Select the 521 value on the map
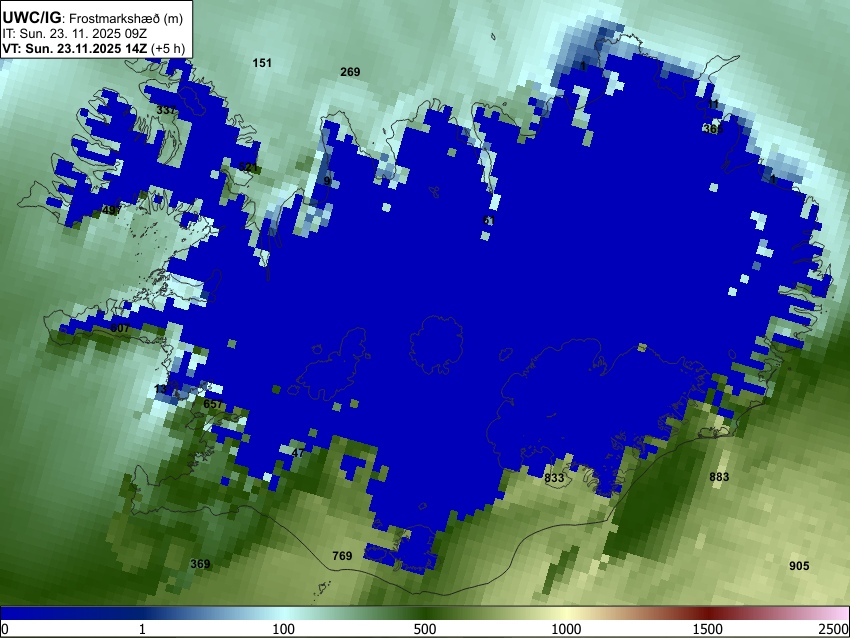The height and width of the screenshot is (638, 850). tap(248, 167)
